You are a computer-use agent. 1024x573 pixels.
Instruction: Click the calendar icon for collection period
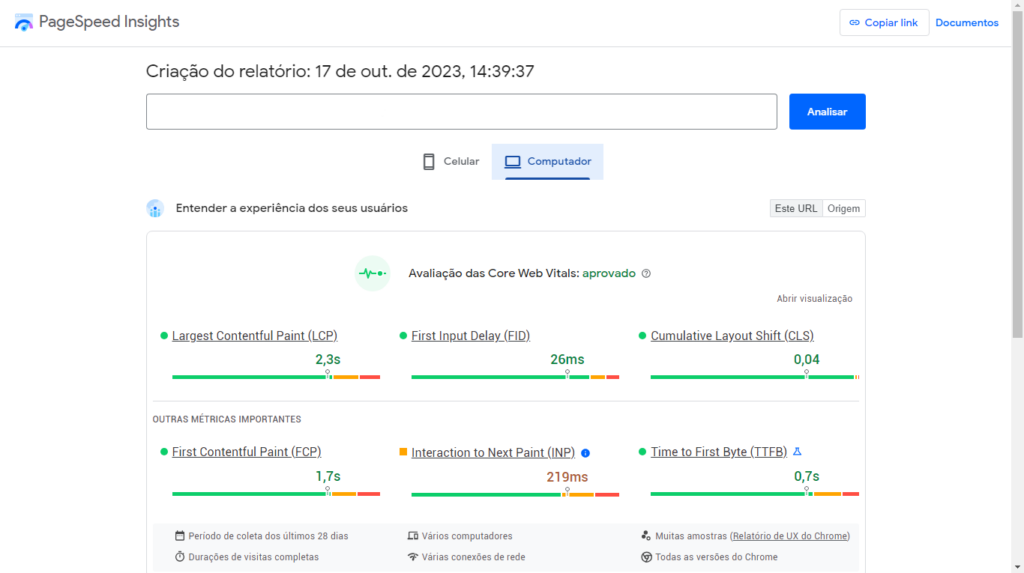[180, 536]
